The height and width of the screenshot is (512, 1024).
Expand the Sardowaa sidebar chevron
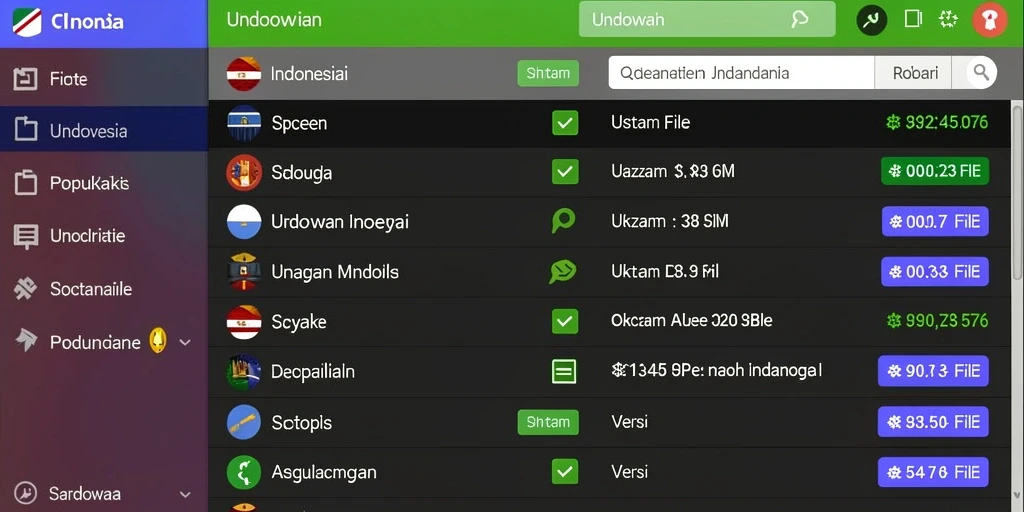coord(185,495)
